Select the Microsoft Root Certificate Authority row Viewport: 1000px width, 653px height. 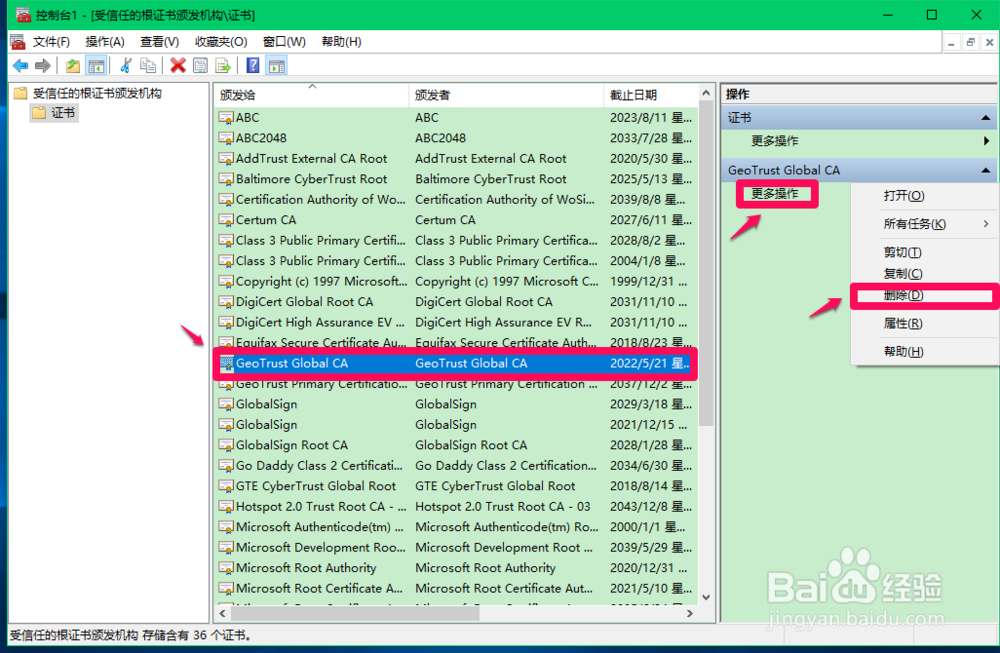456,589
